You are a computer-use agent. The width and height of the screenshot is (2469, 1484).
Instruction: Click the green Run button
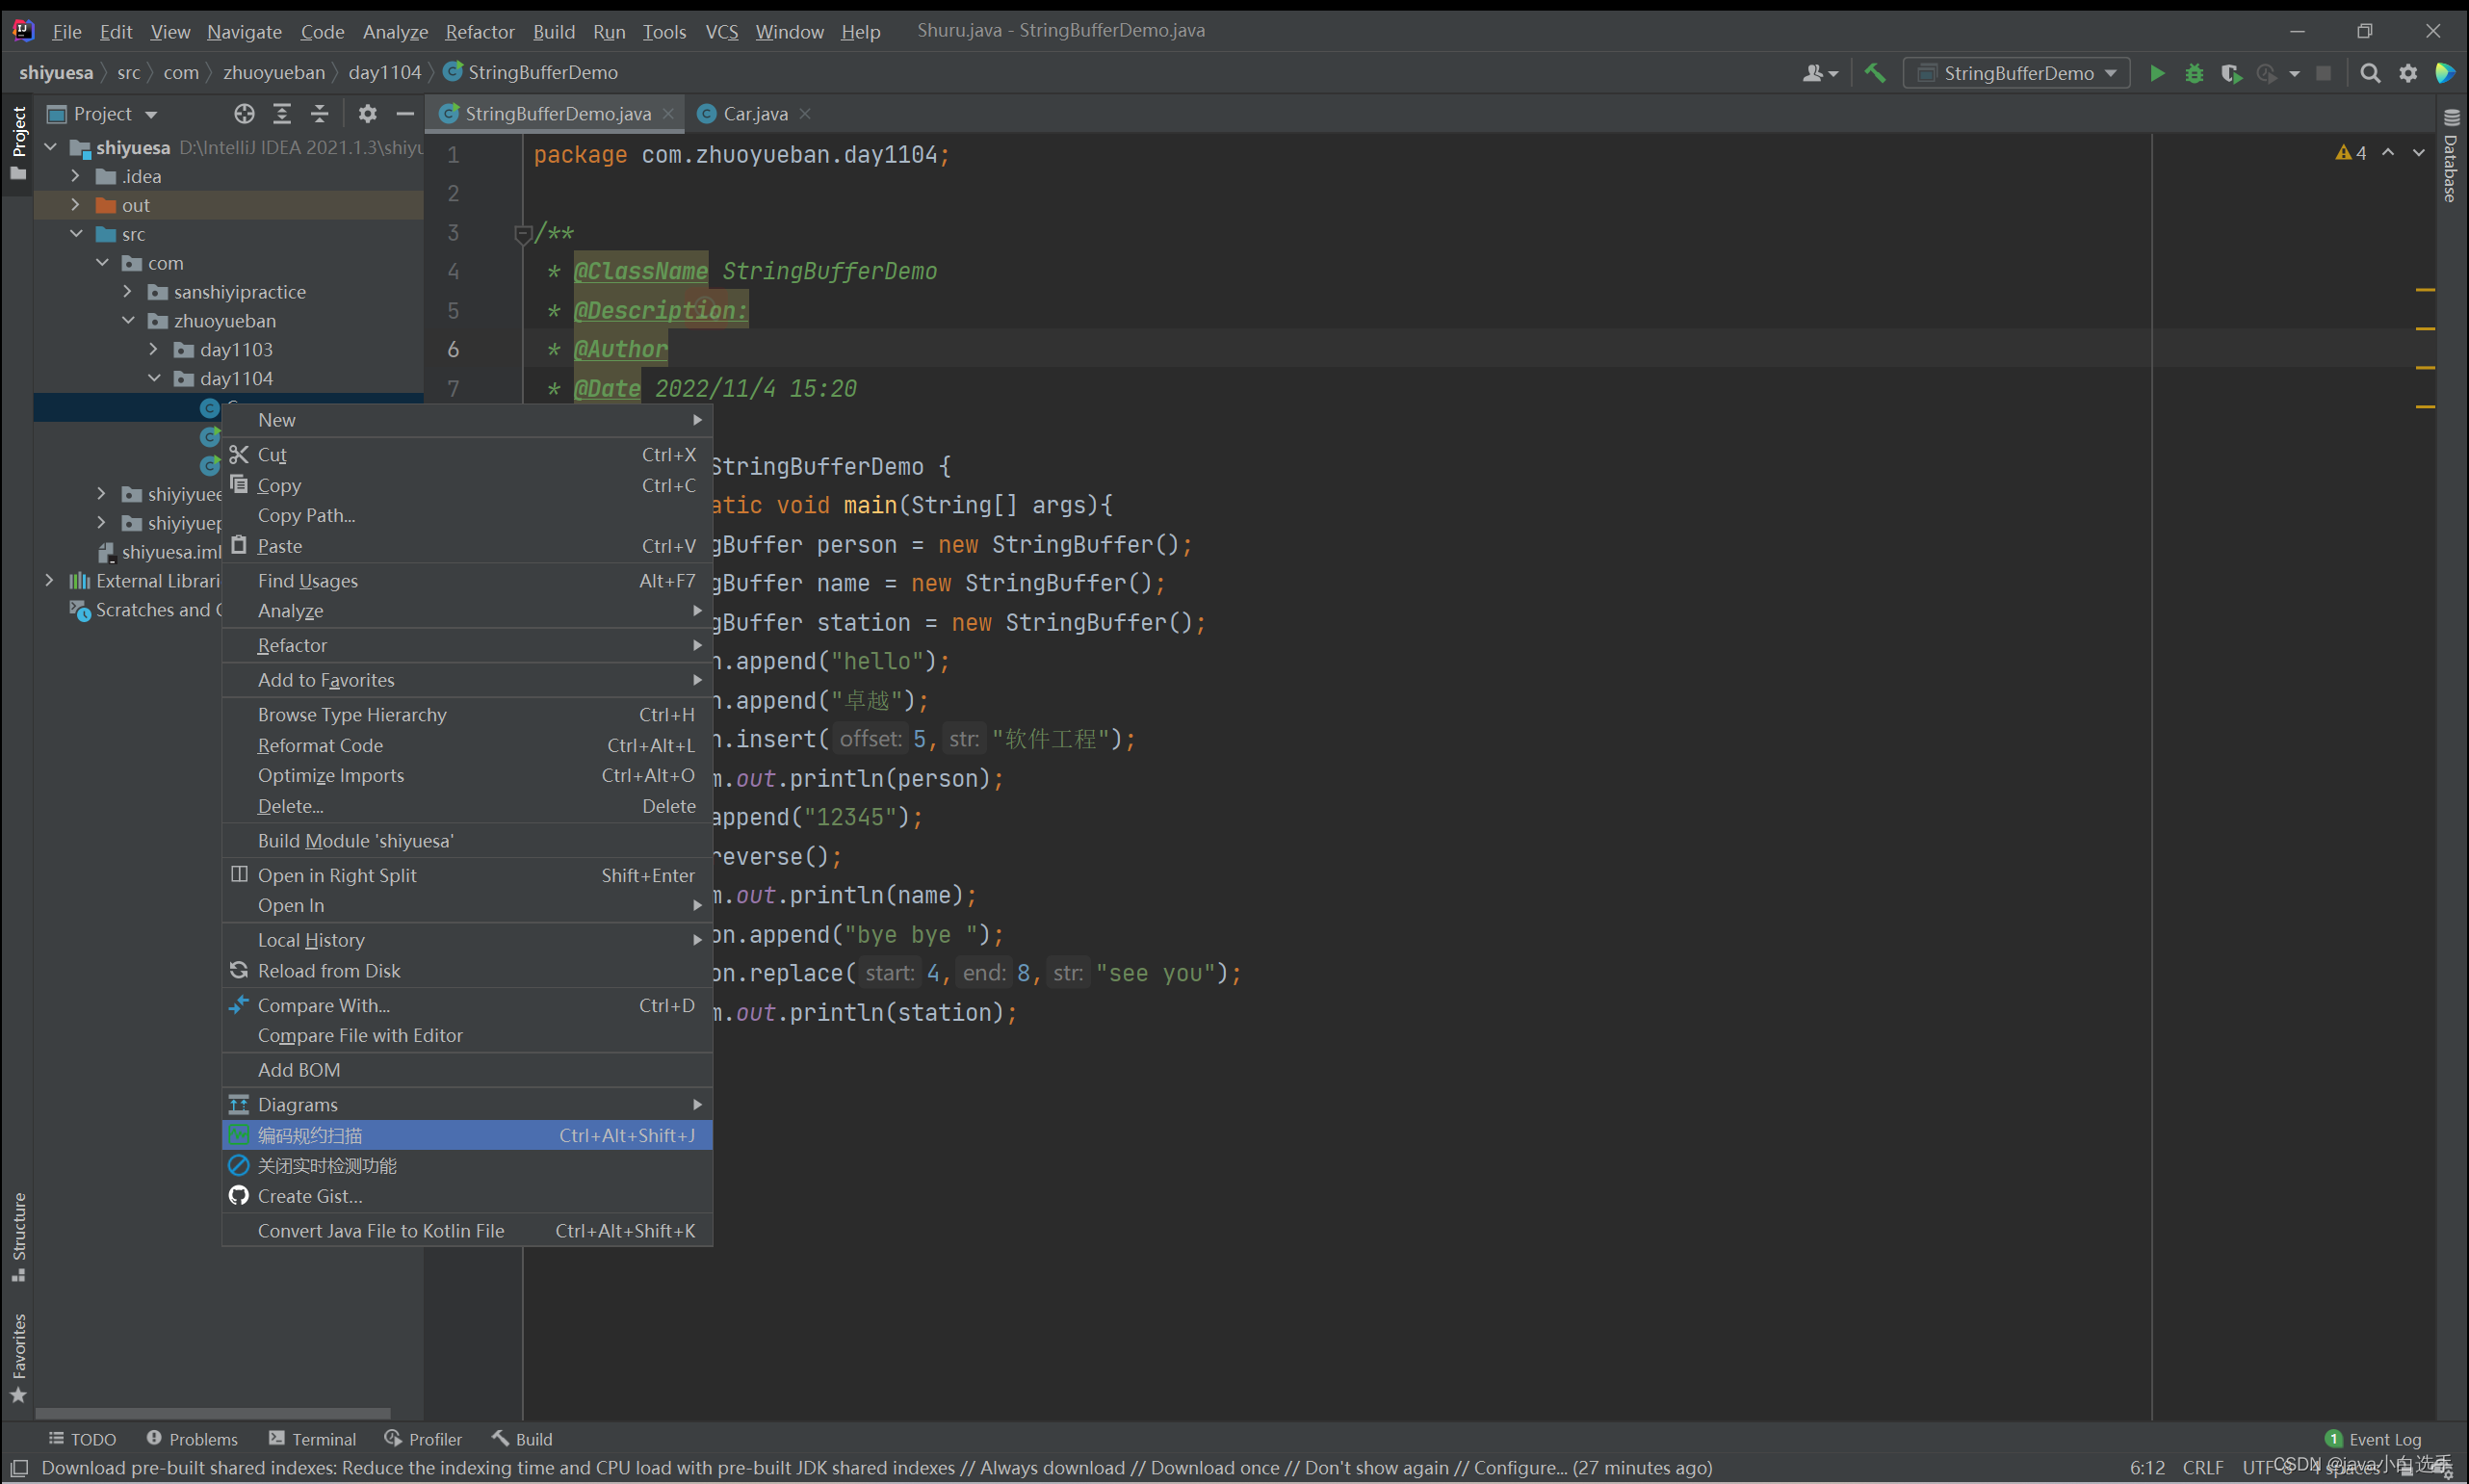click(x=2156, y=73)
